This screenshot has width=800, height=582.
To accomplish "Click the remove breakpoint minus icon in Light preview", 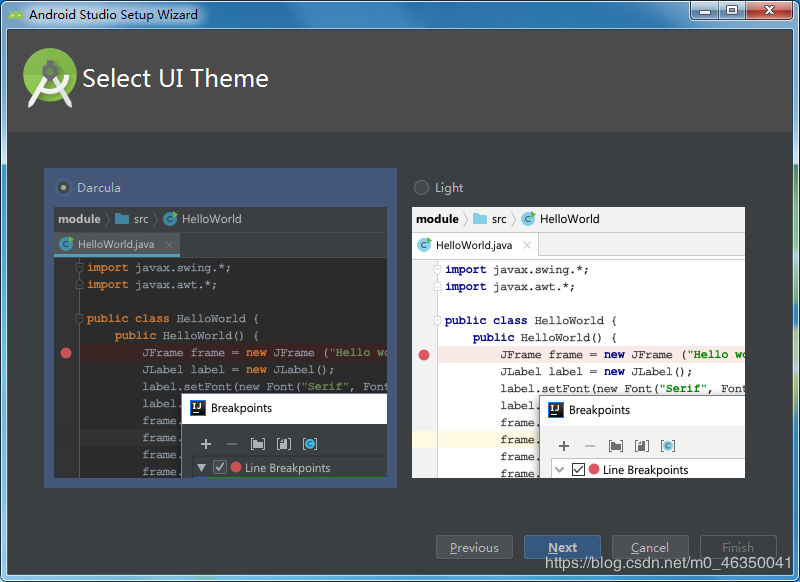I will (592, 445).
